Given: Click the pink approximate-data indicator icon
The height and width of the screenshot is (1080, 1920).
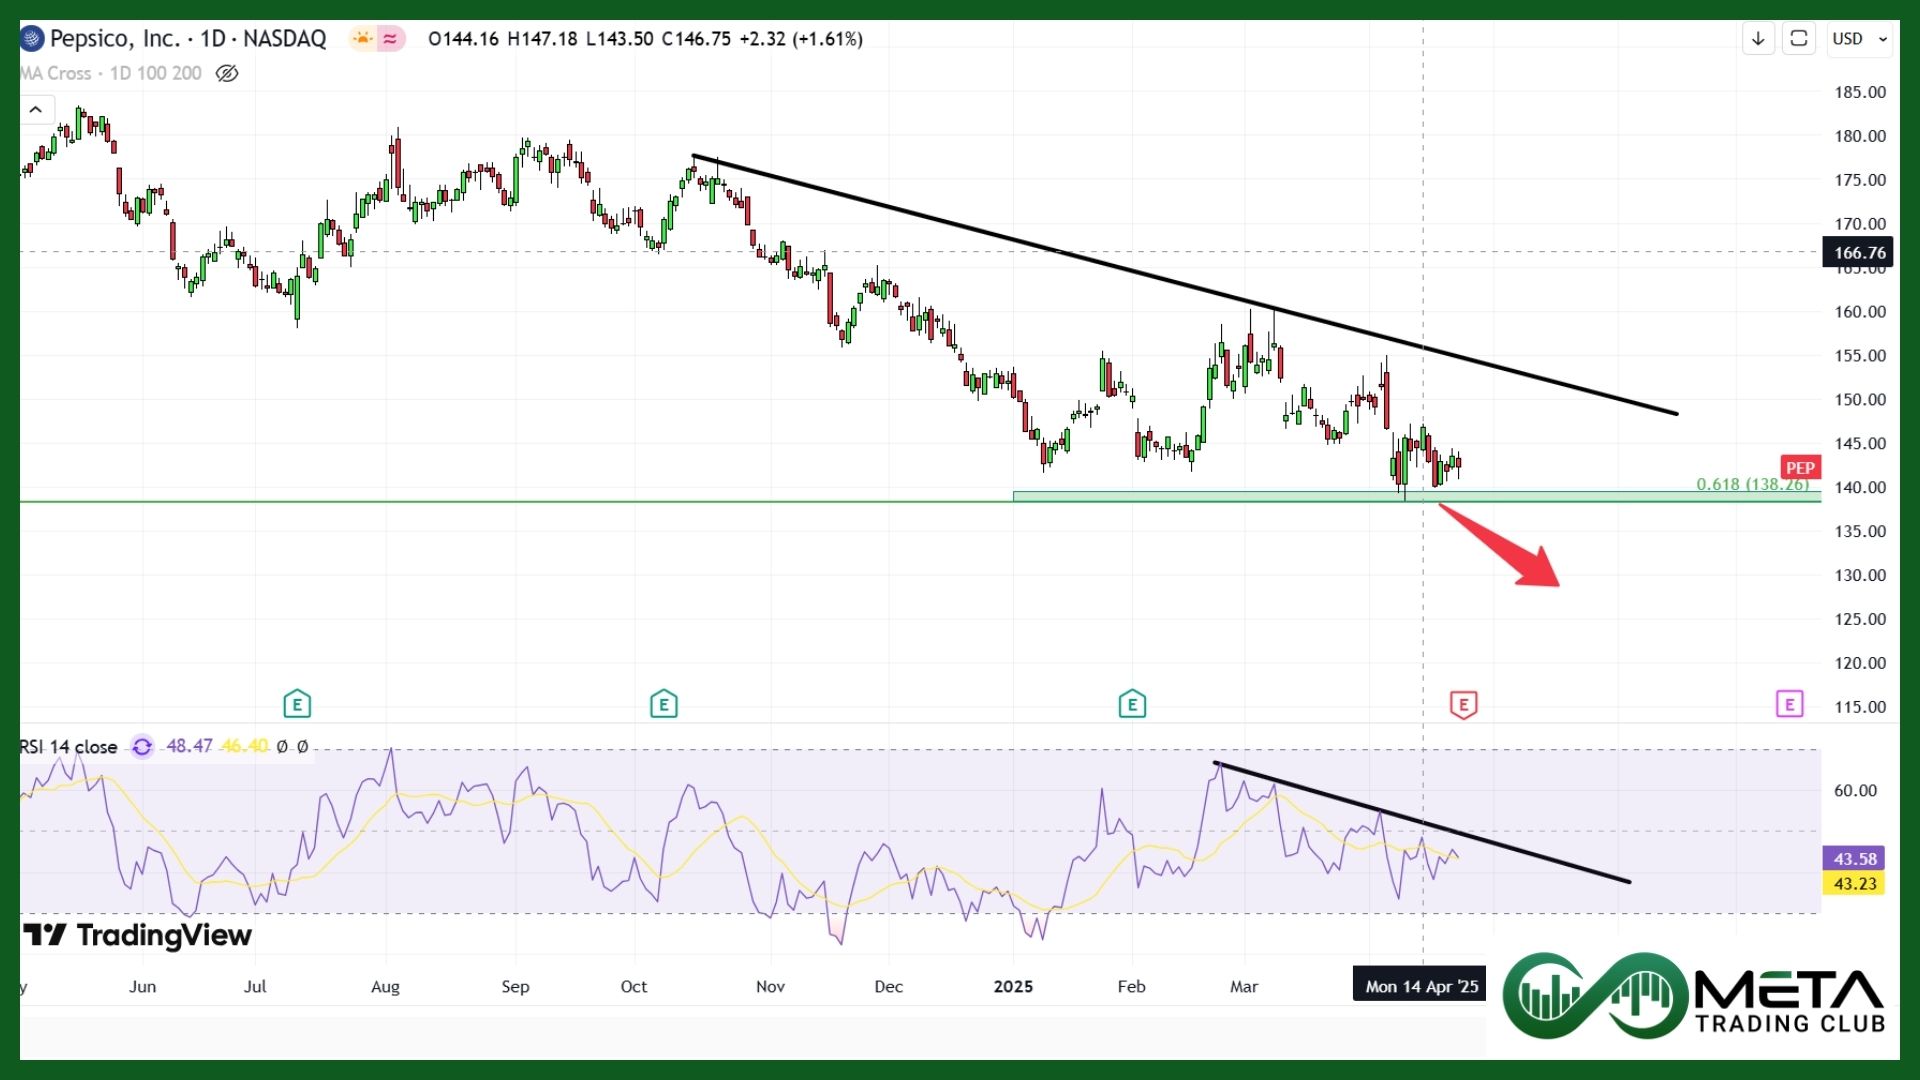Looking at the screenshot, I should point(390,39).
